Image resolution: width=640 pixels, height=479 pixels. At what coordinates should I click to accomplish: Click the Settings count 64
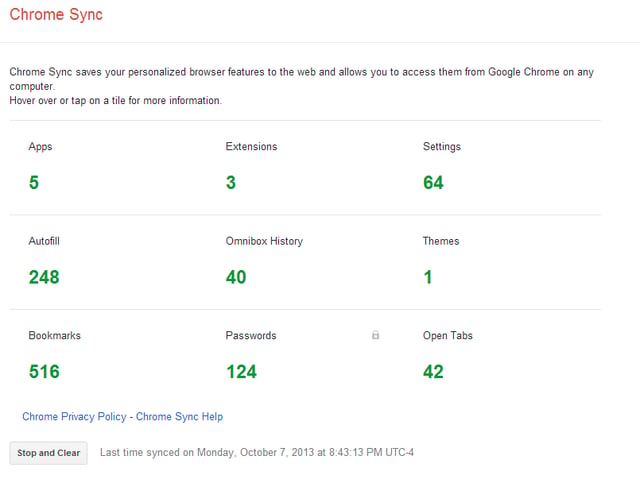[x=433, y=182]
